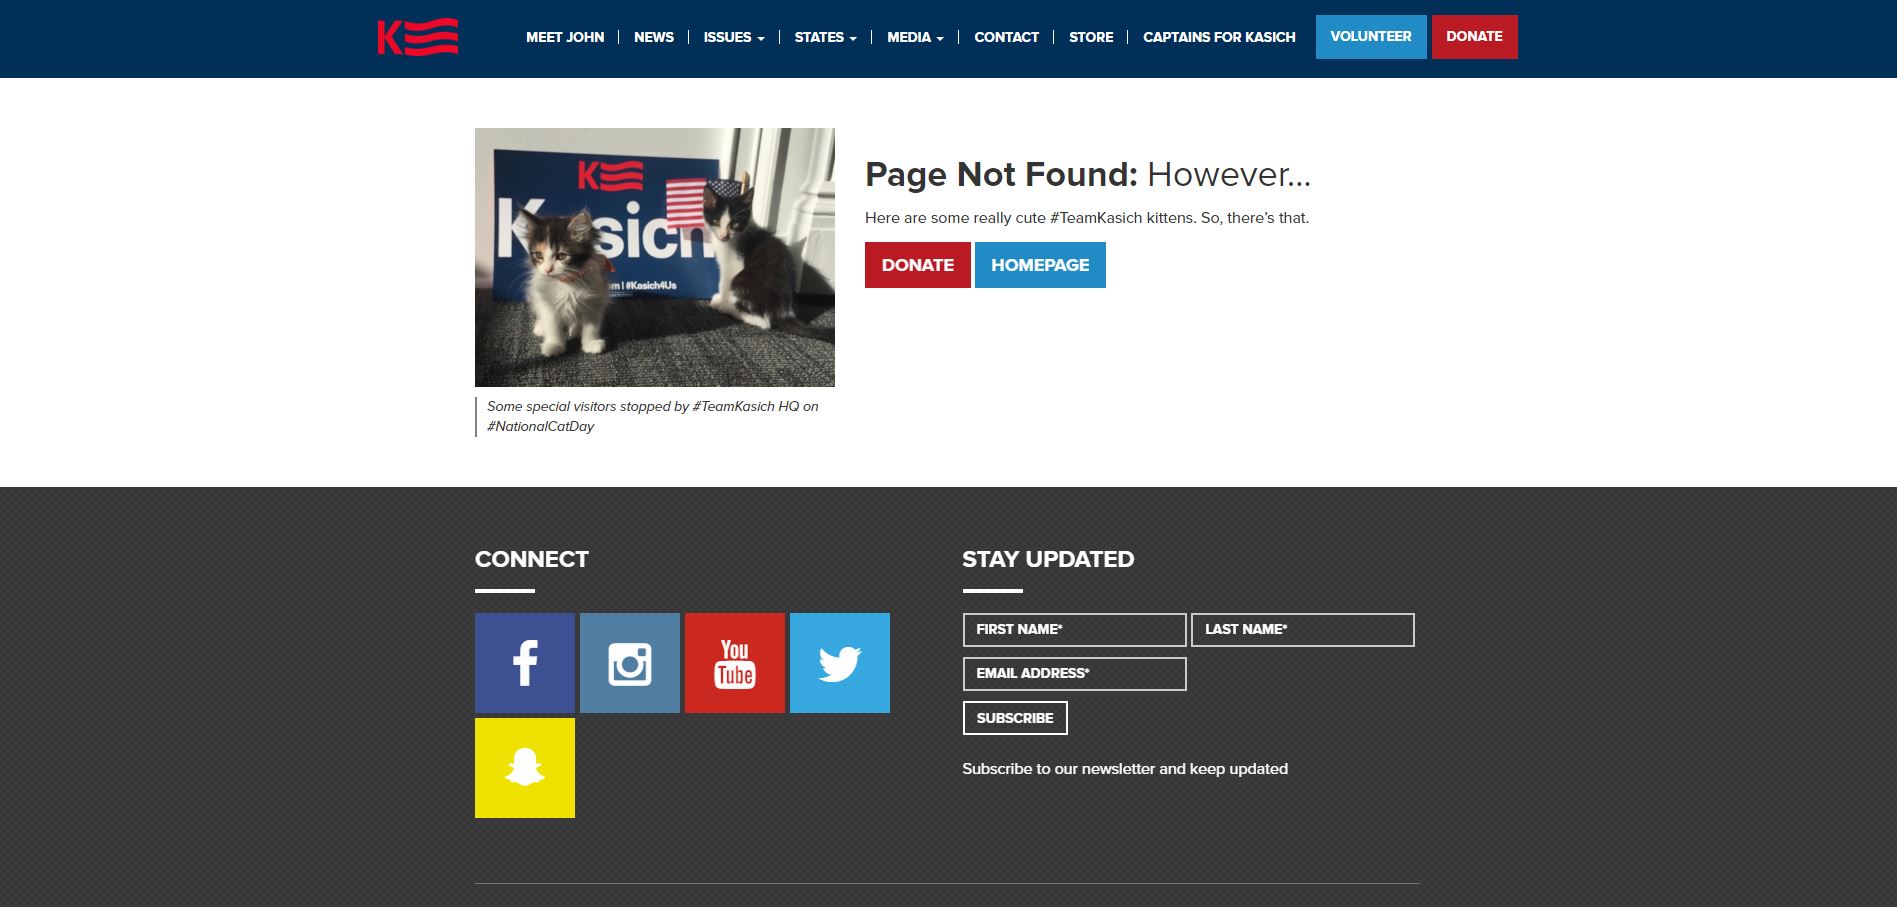Expand the Media dropdown menu
The width and height of the screenshot is (1897, 907).
(x=915, y=37)
